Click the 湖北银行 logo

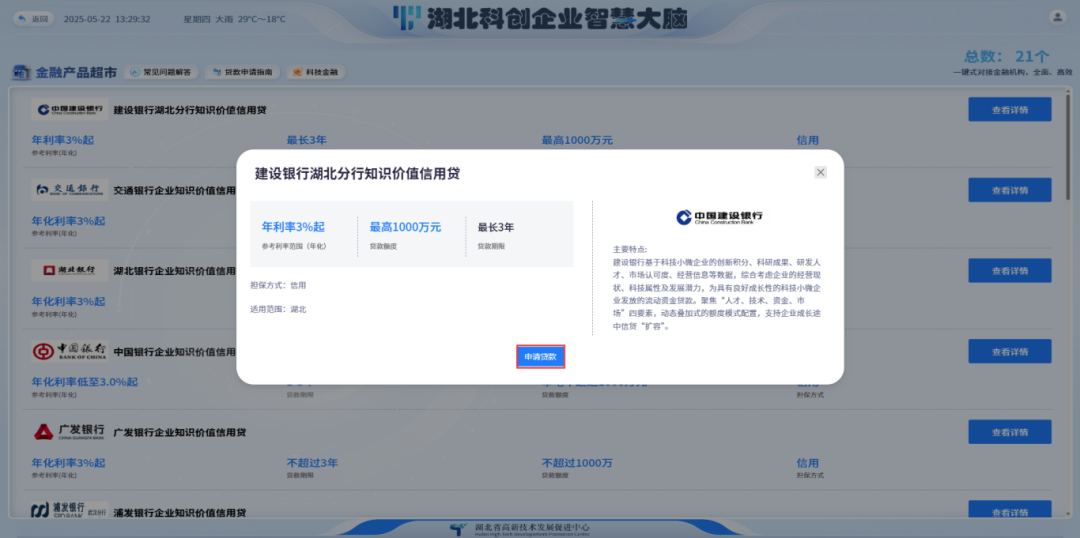coord(70,271)
